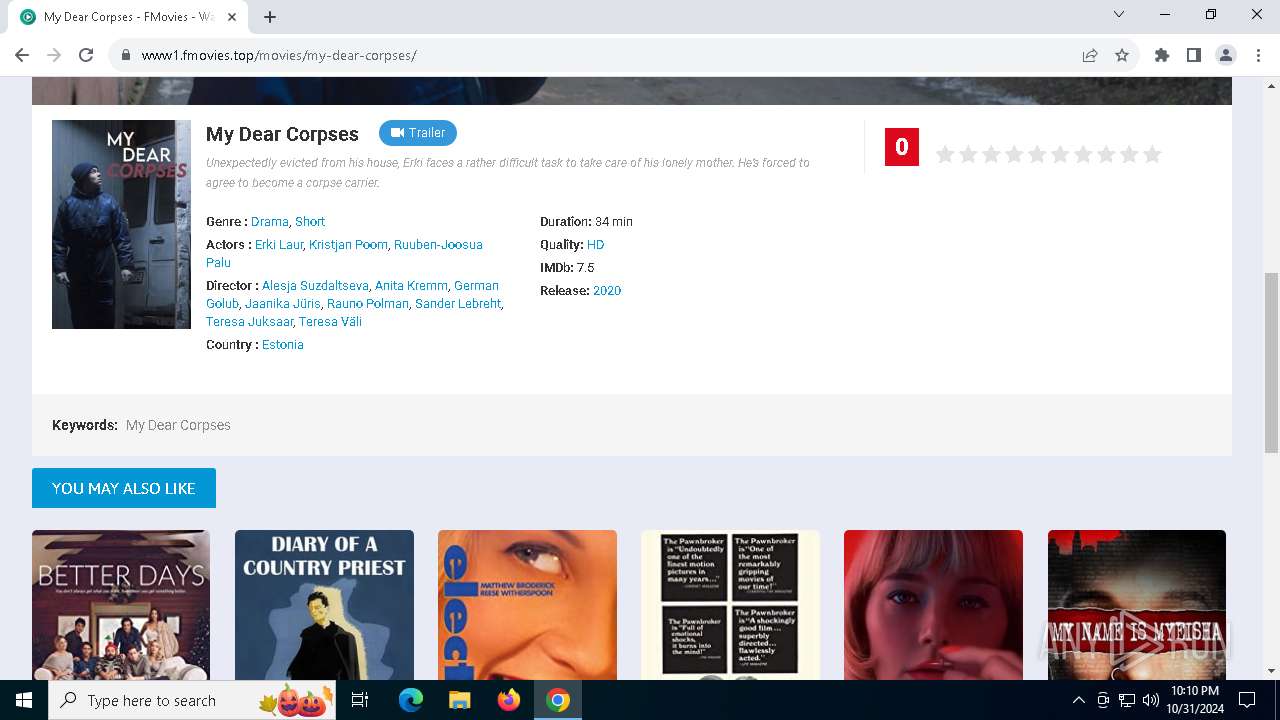Open the network status tray icon
The width and height of the screenshot is (1280, 720).
coord(1127,700)
